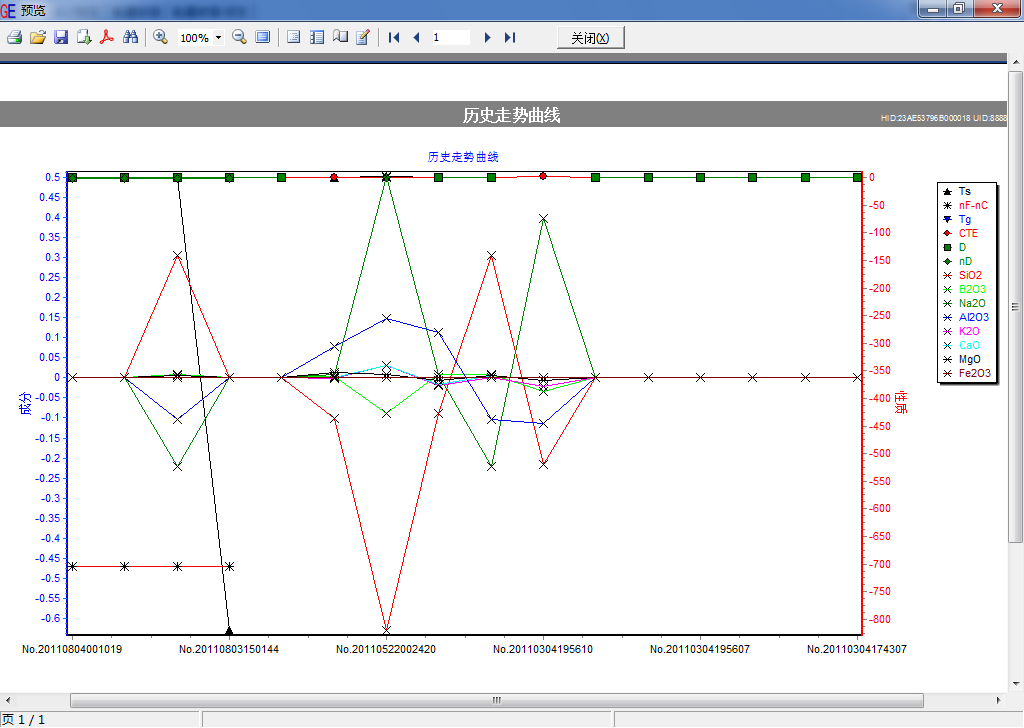The image size is (1024, 728).
Task: Click axis label No.20110304195610
Action: pos(543,649)
